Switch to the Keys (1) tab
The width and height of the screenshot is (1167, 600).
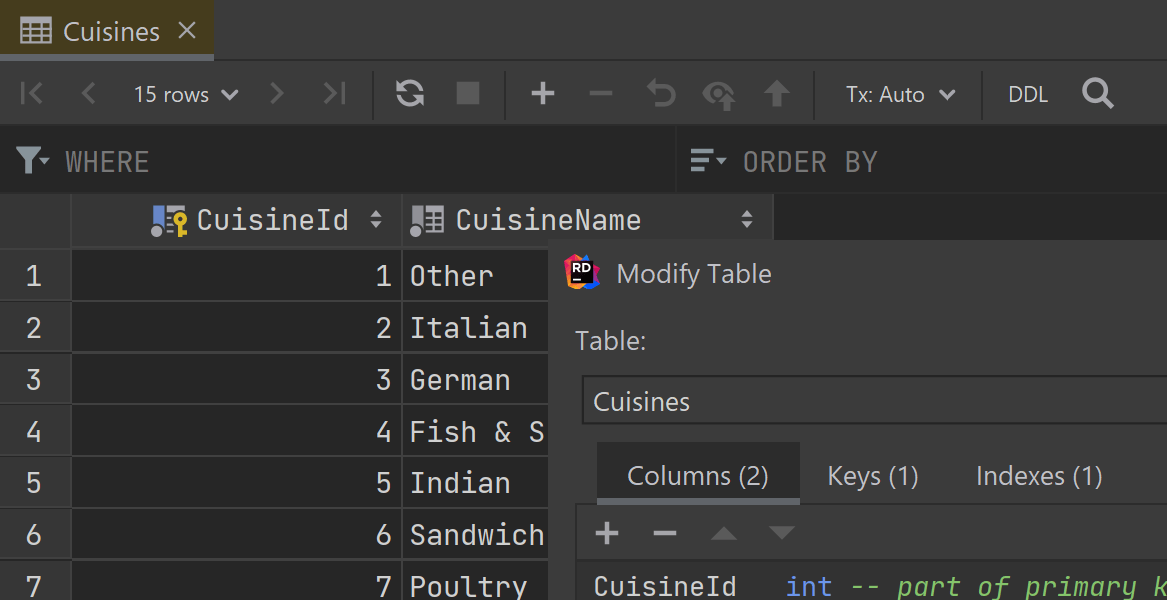coord(872,476)
